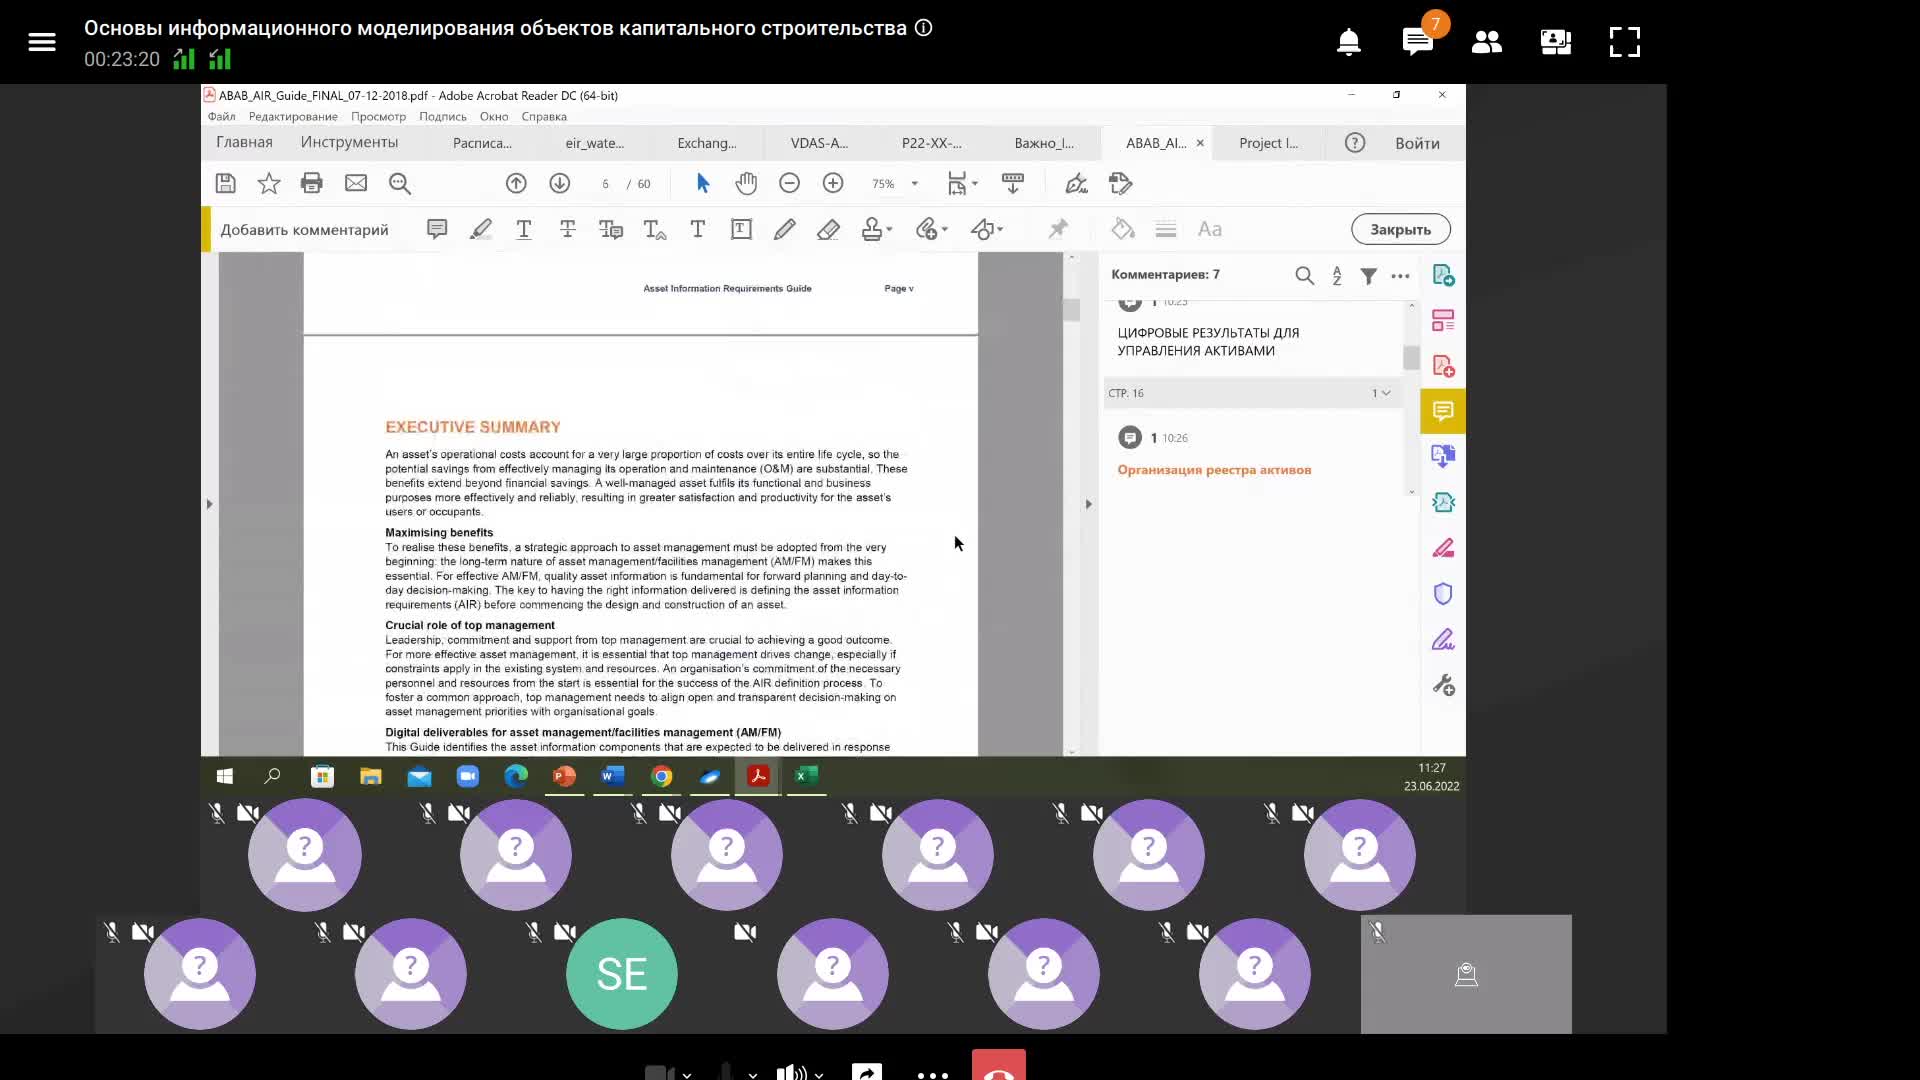The image size is (1920, 1080).
Task: Click the page number input field
Action: coord(605,184)
